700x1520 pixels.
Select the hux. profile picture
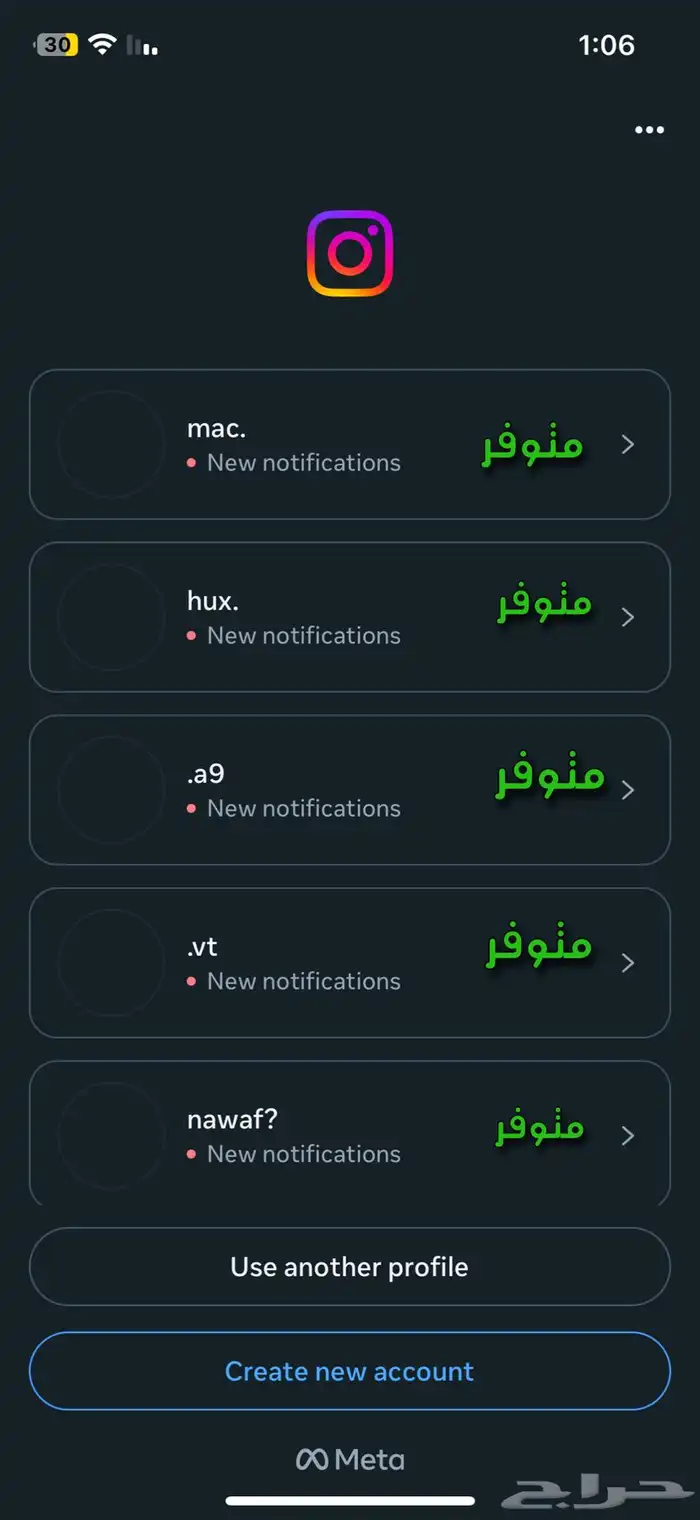(112, 617)
